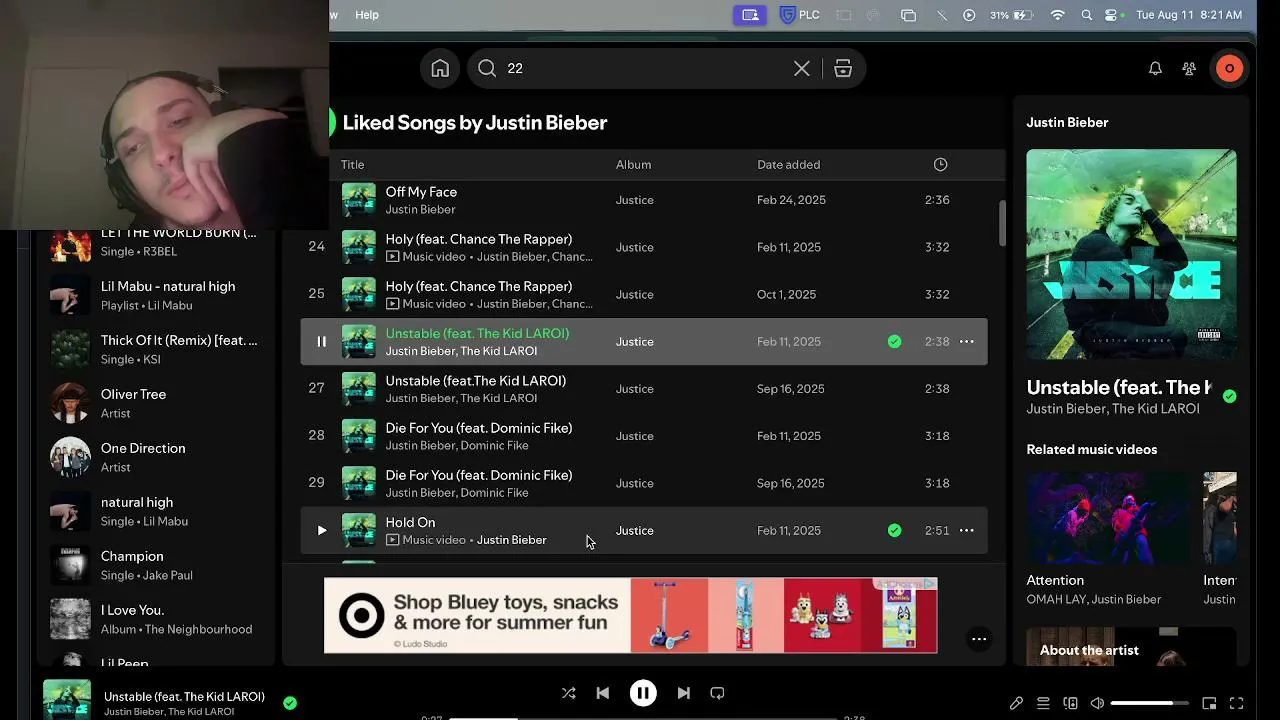Select Thick Of It (Remix) in library
This screenshot has height=720, width=1280.
pos(155,349)
